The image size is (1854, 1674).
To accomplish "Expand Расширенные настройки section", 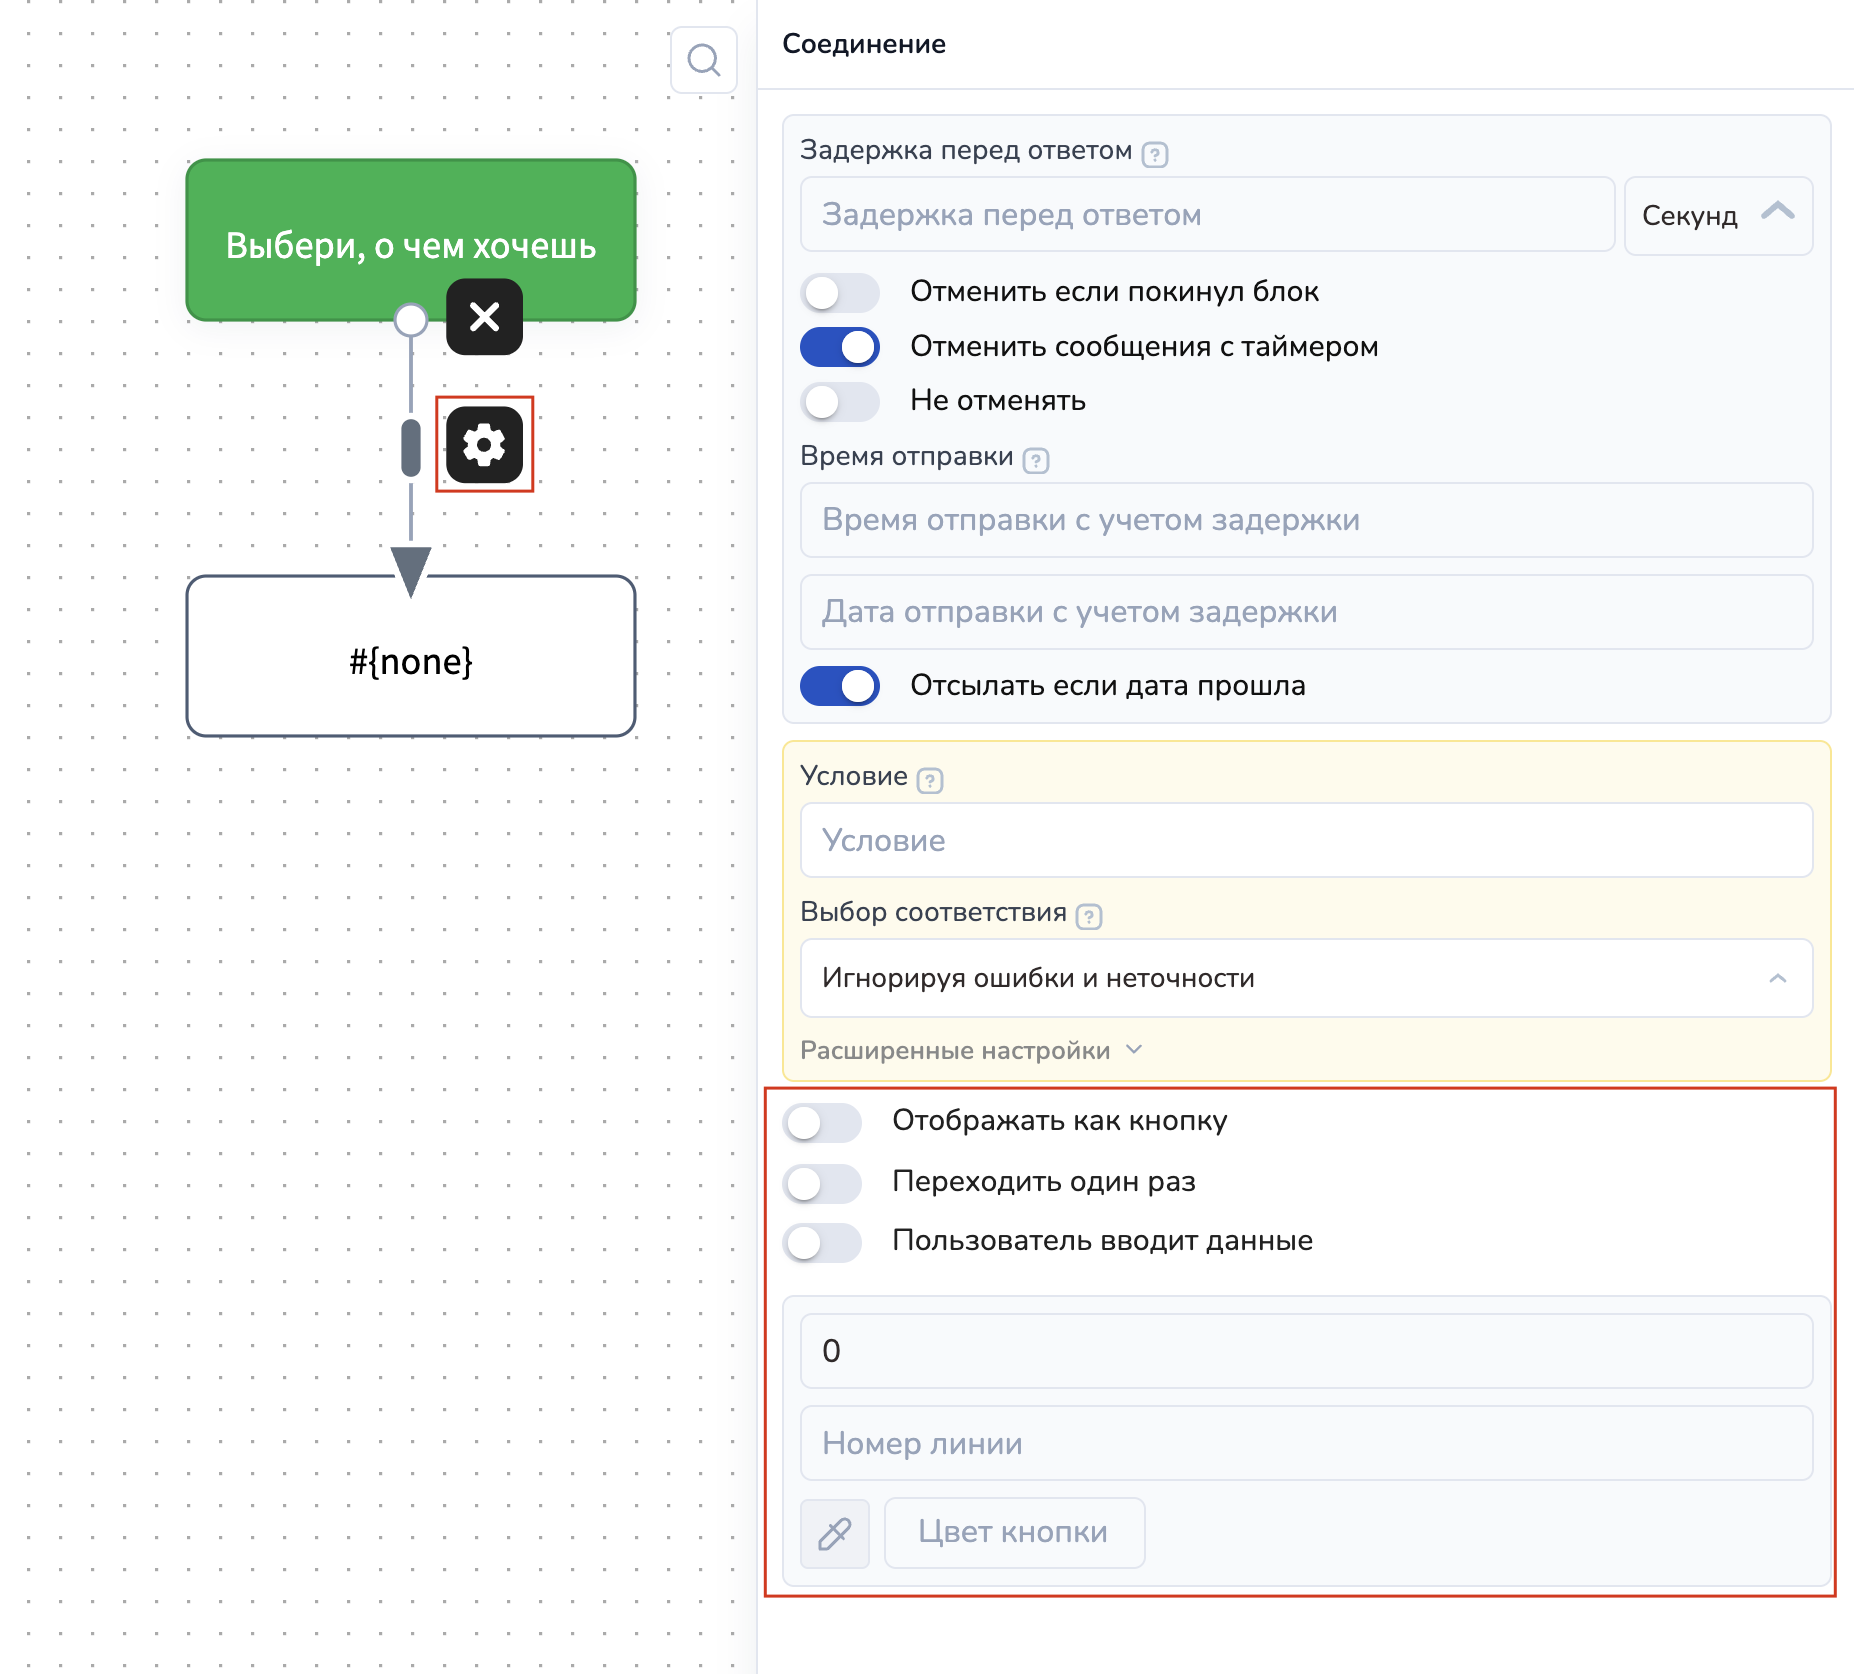I will click(x=970, y=1050).
